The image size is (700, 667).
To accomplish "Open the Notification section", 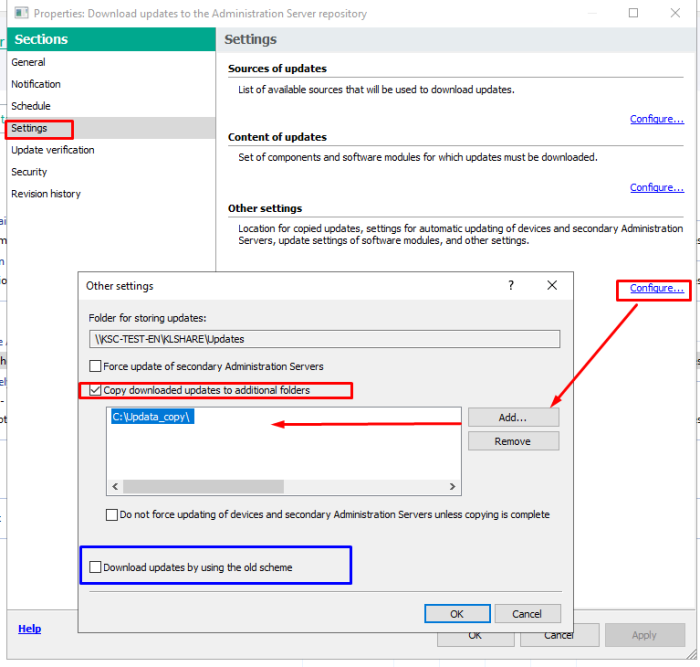I will click(36, 84).
